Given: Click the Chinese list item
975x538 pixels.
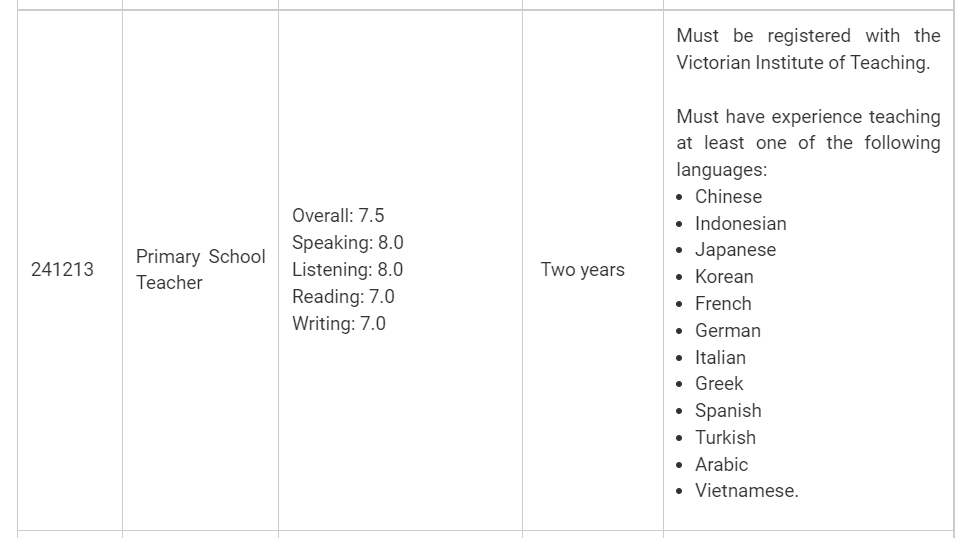Looking at the screenshot, I should 728,197.
